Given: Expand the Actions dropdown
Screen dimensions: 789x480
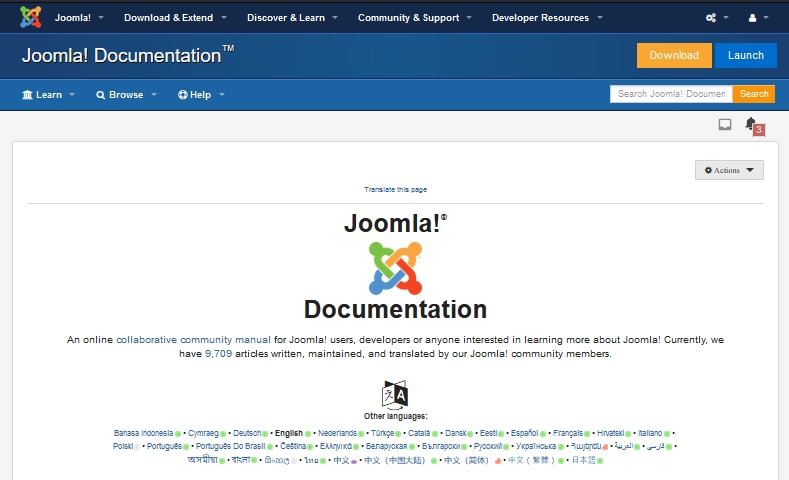Looking at the screenshot, I should click(729, 170).
